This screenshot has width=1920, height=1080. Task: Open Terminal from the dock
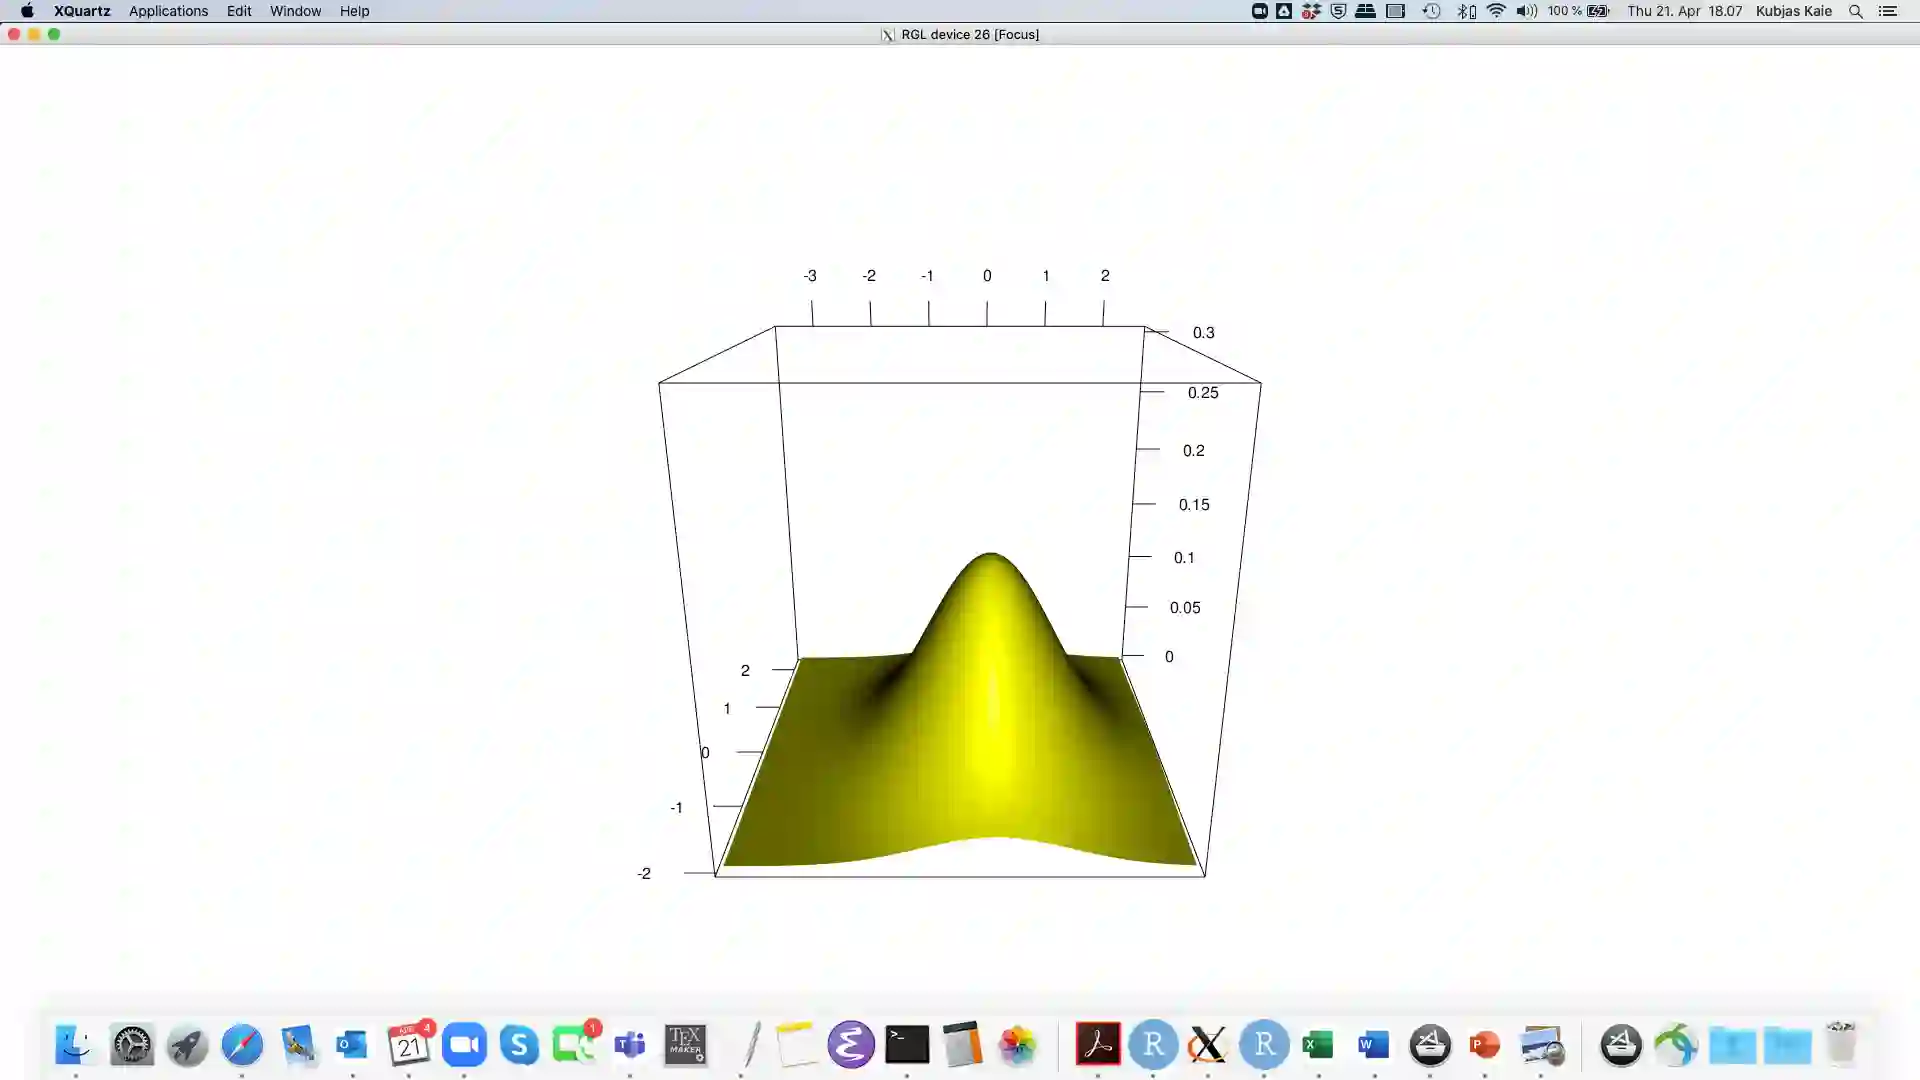(907, 1045)
